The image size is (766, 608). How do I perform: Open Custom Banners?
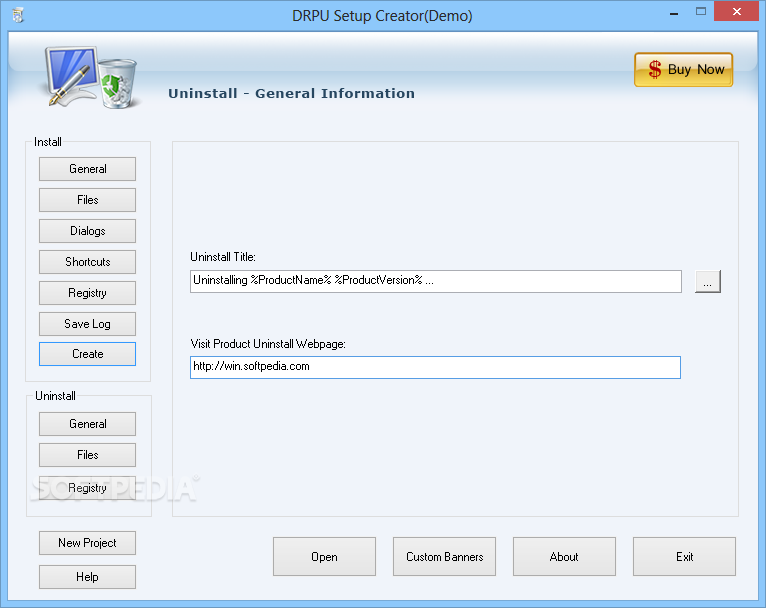[445, 557]
